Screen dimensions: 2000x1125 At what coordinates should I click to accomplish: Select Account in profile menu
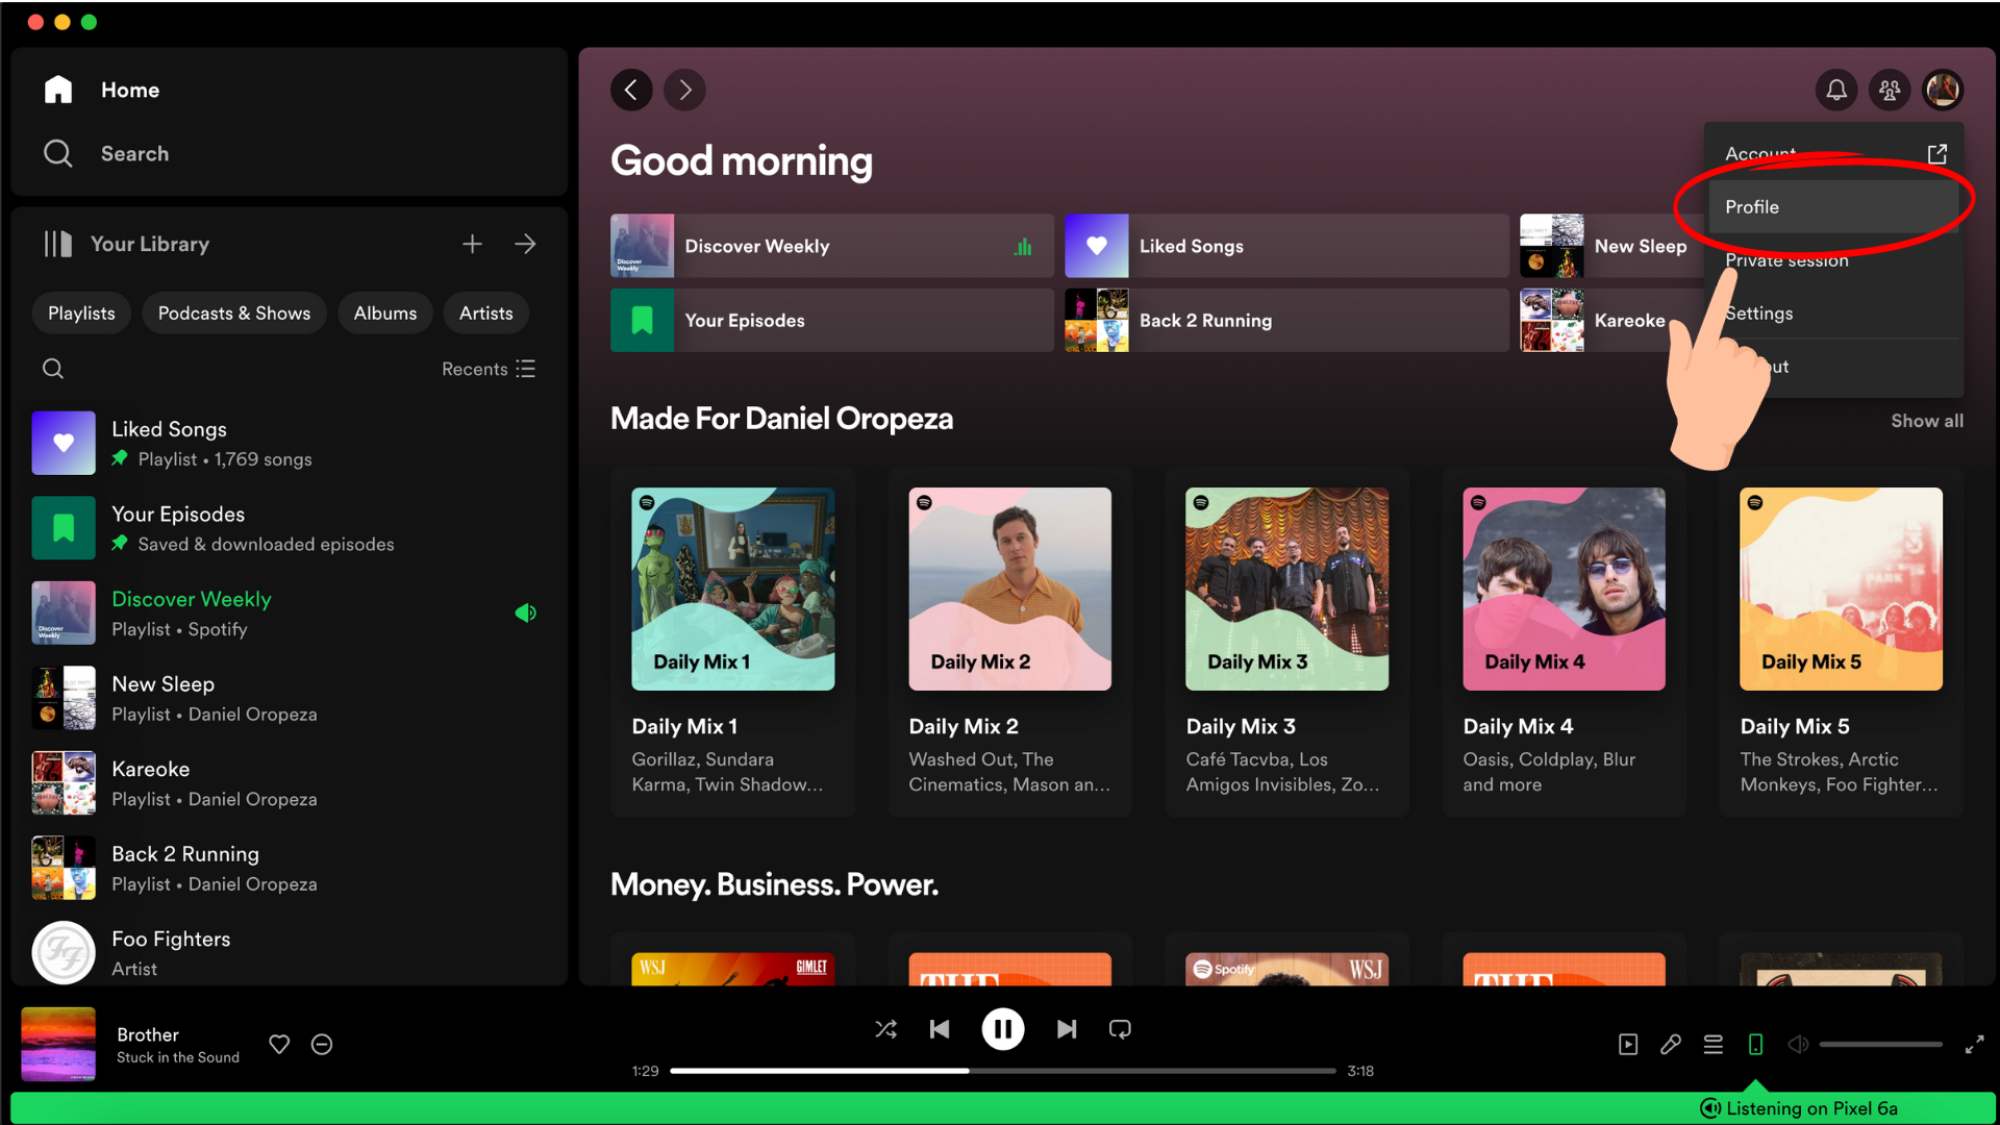click(x=1836, y=153)
